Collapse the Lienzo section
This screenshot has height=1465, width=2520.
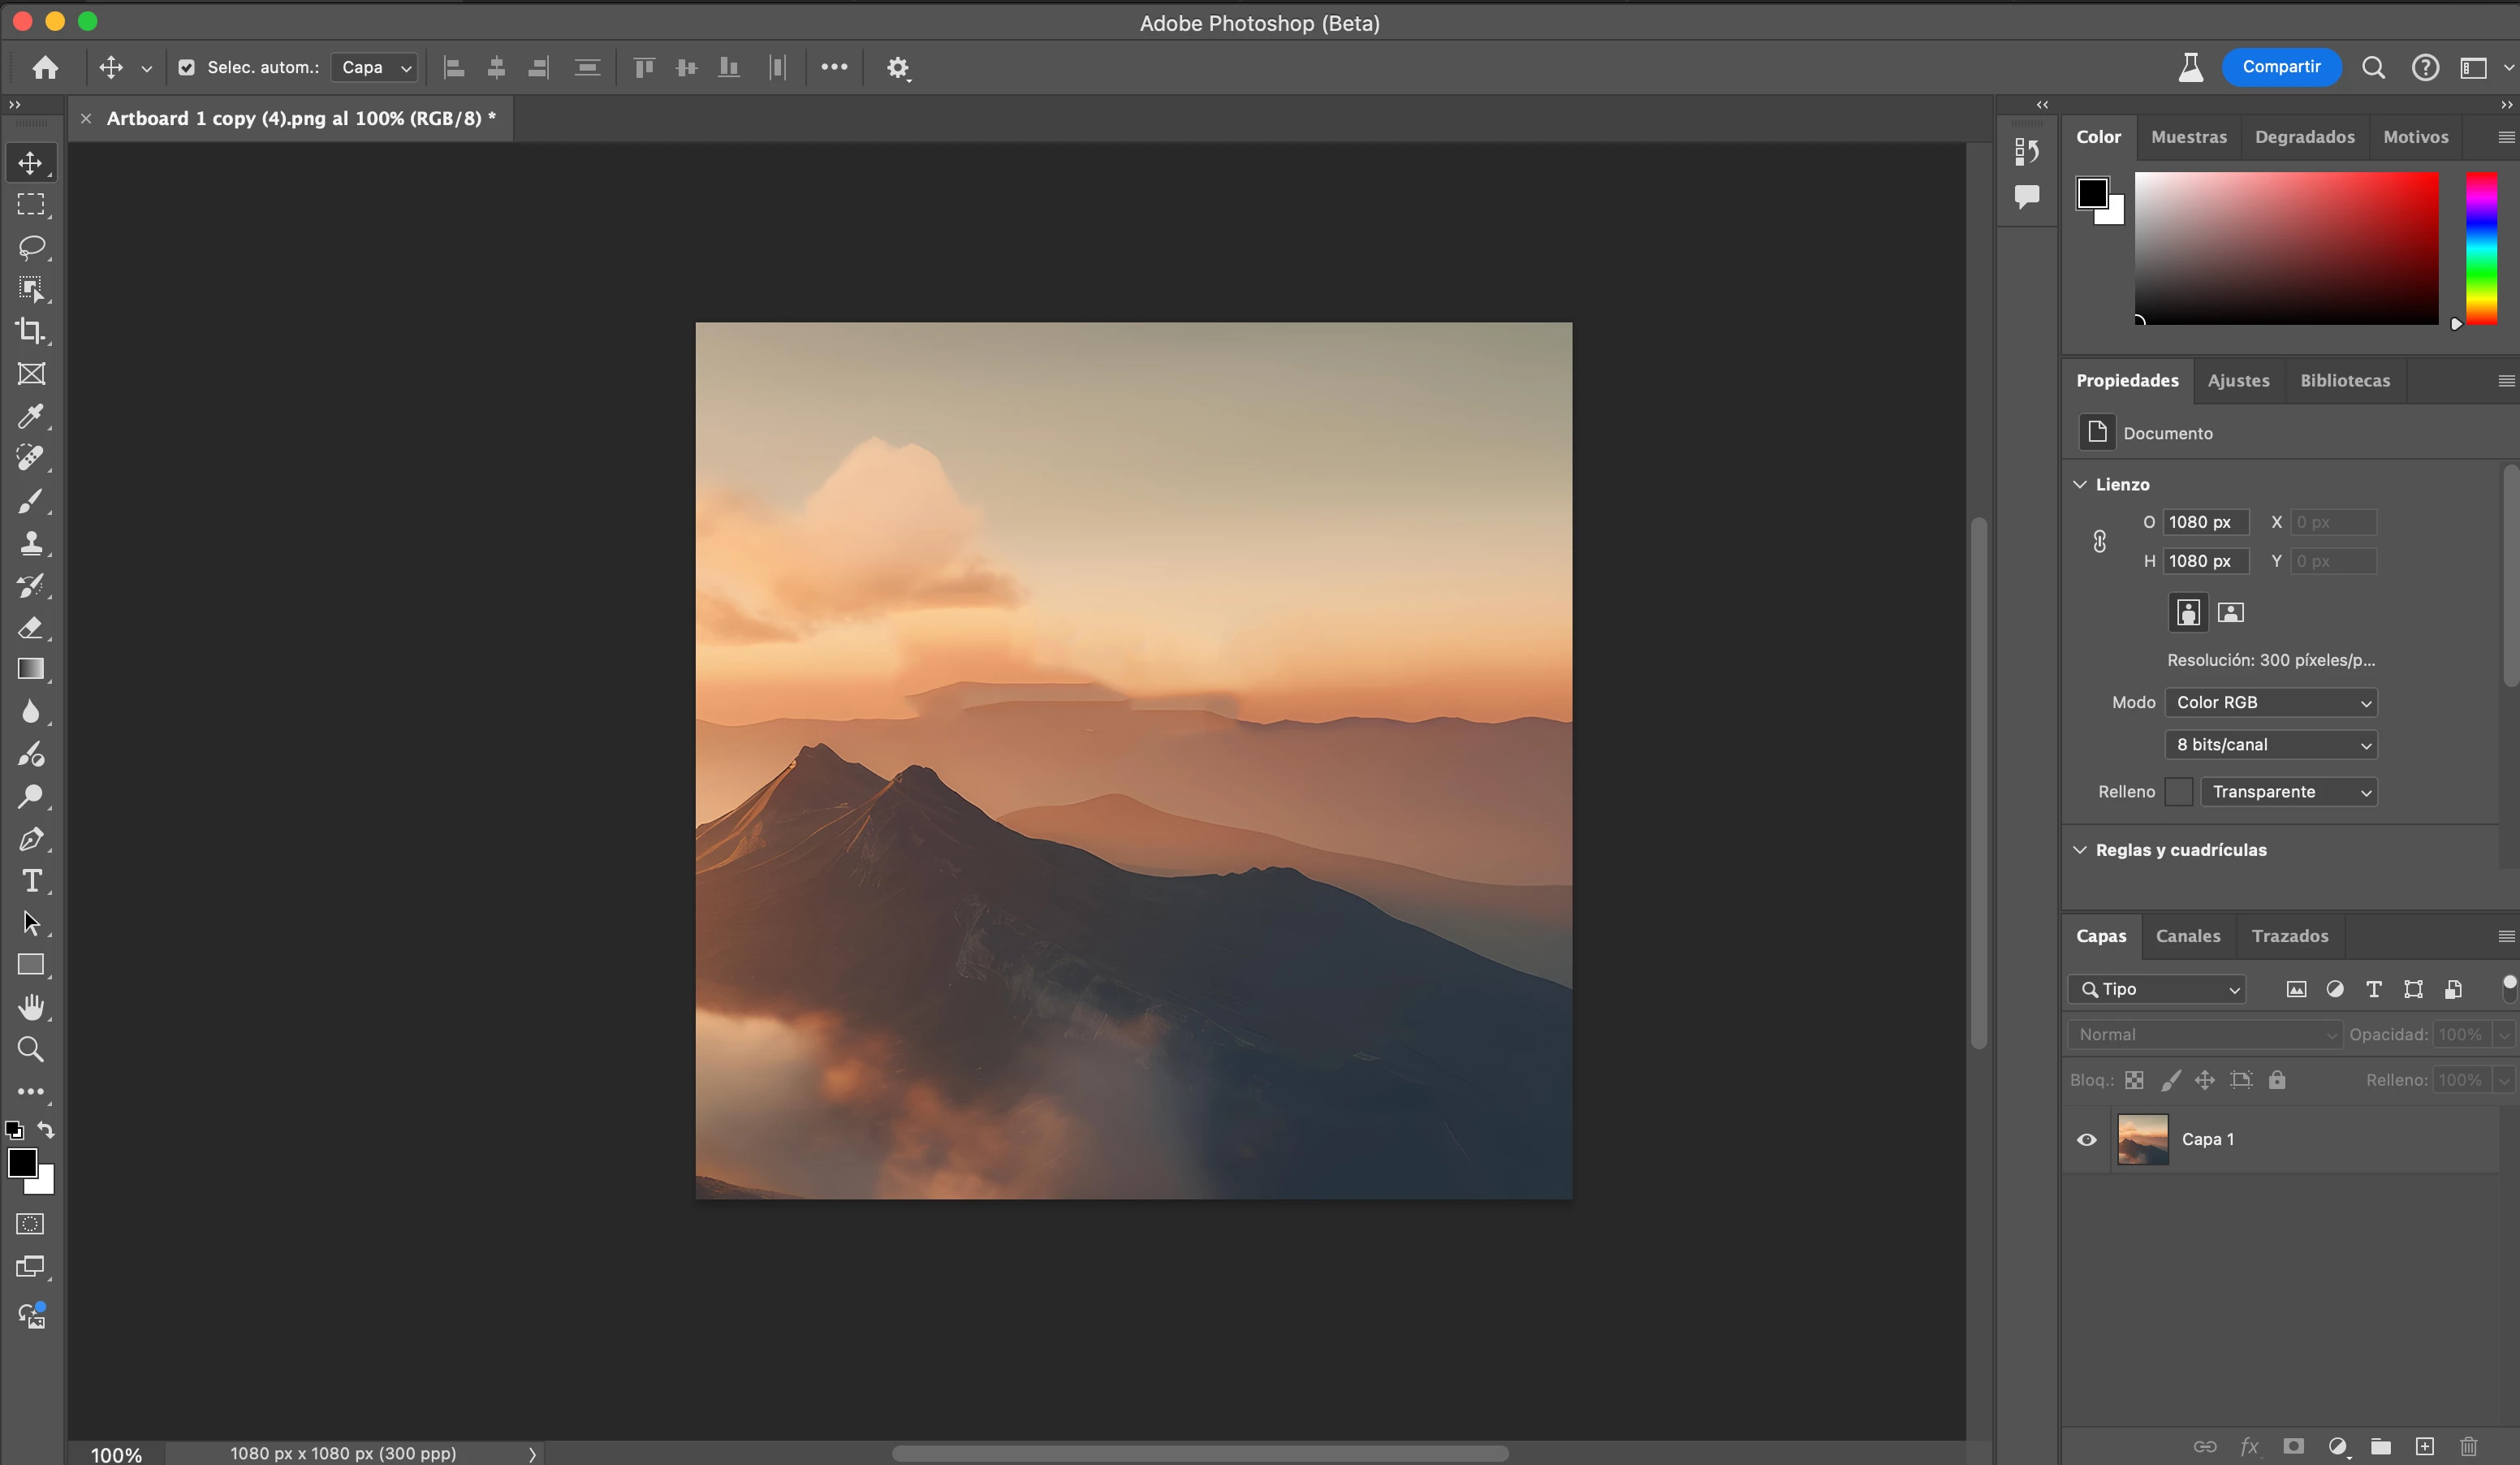pyautogui.click(x=2080, y=484)
